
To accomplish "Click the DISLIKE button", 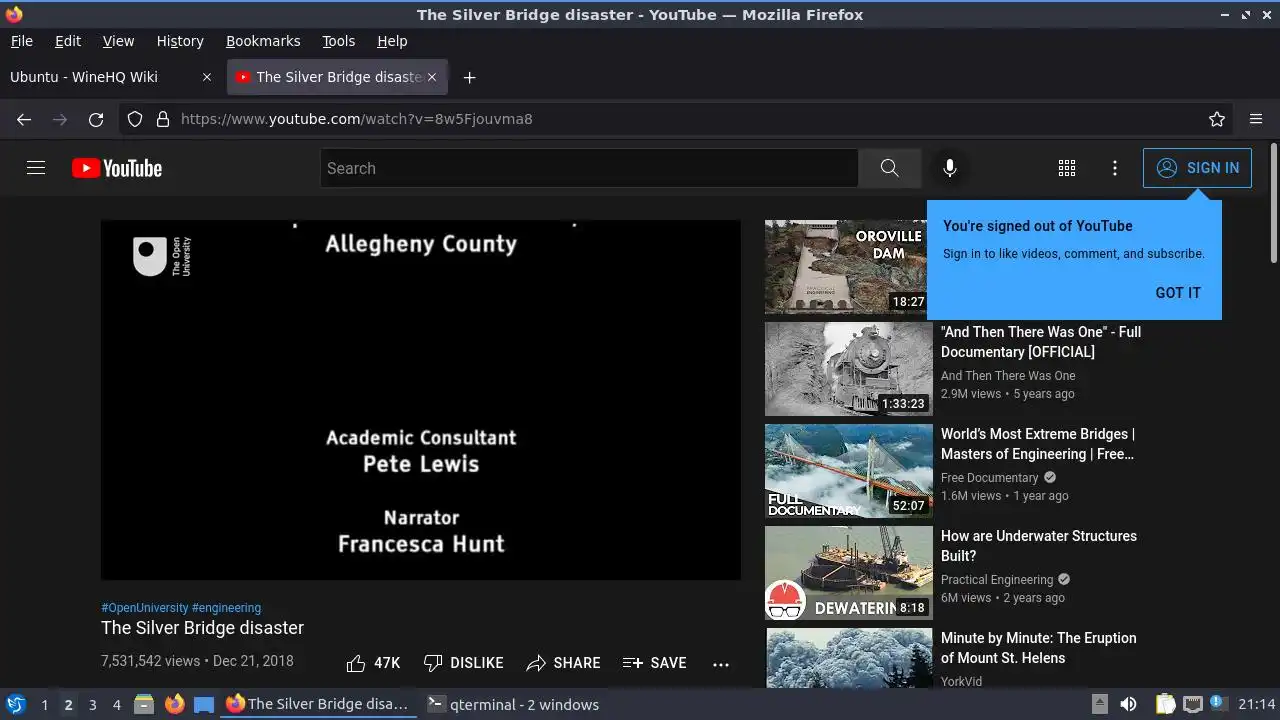I will click(463, 663).
